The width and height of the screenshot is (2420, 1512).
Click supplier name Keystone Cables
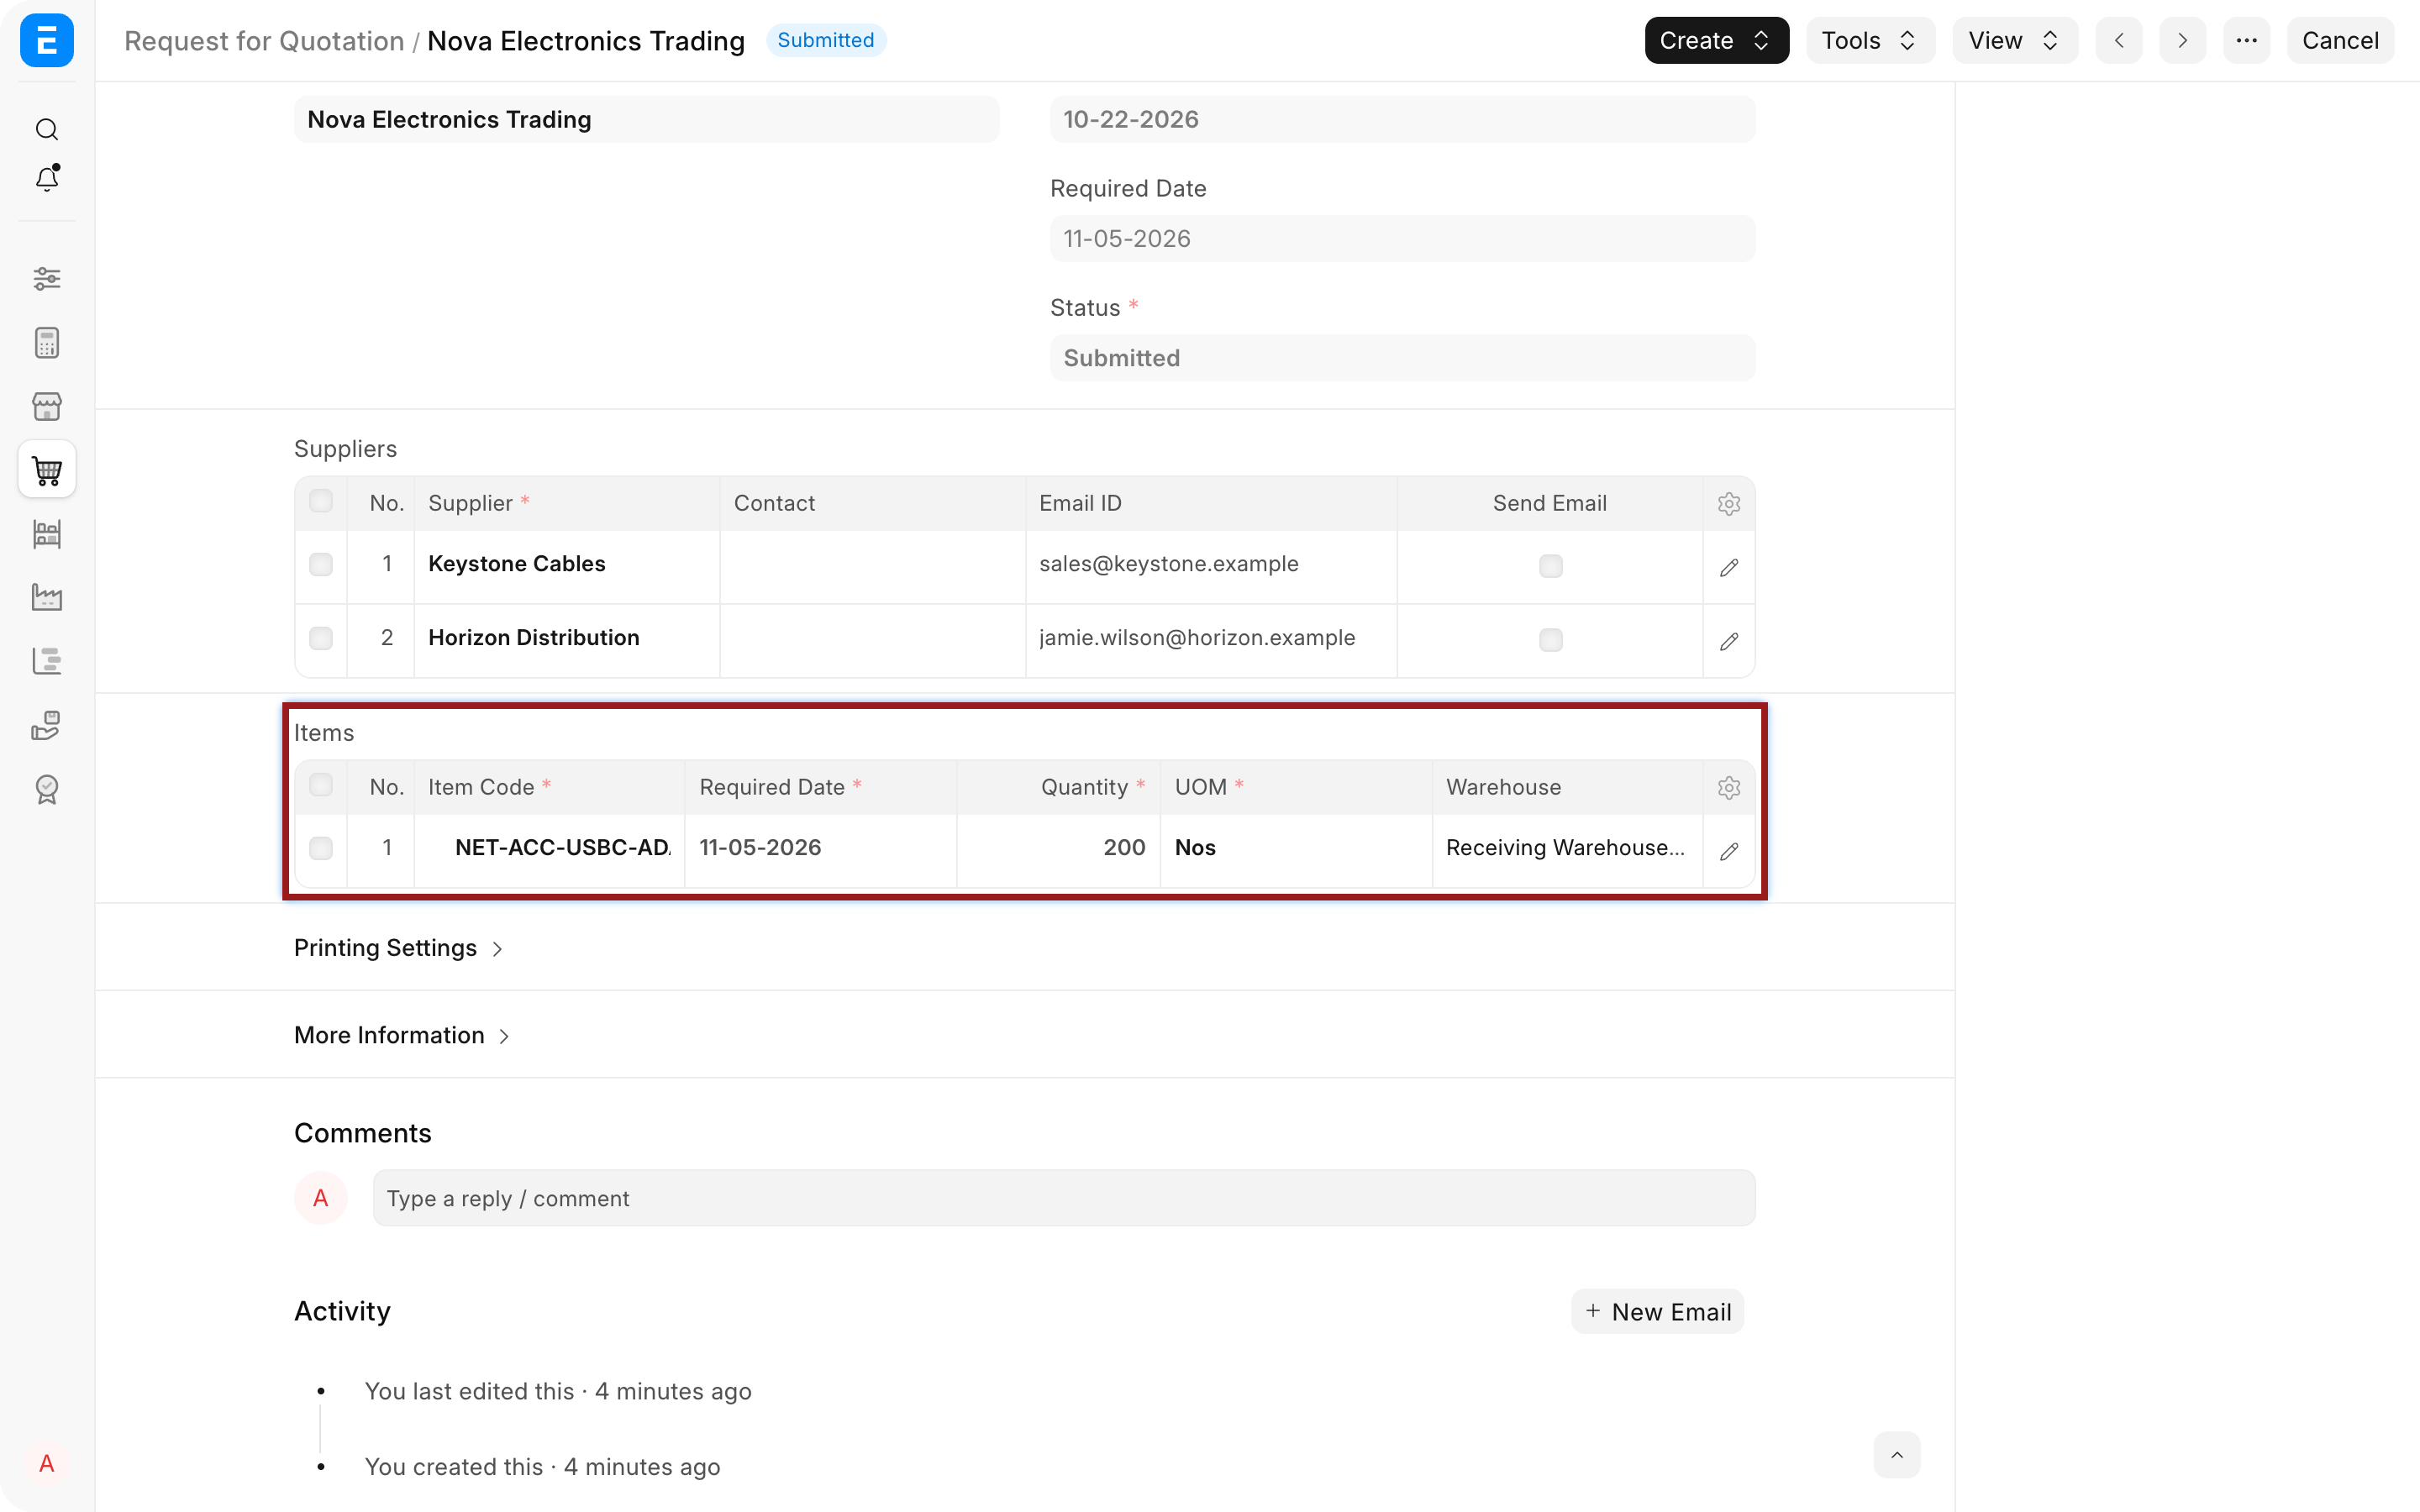point(516,564)
